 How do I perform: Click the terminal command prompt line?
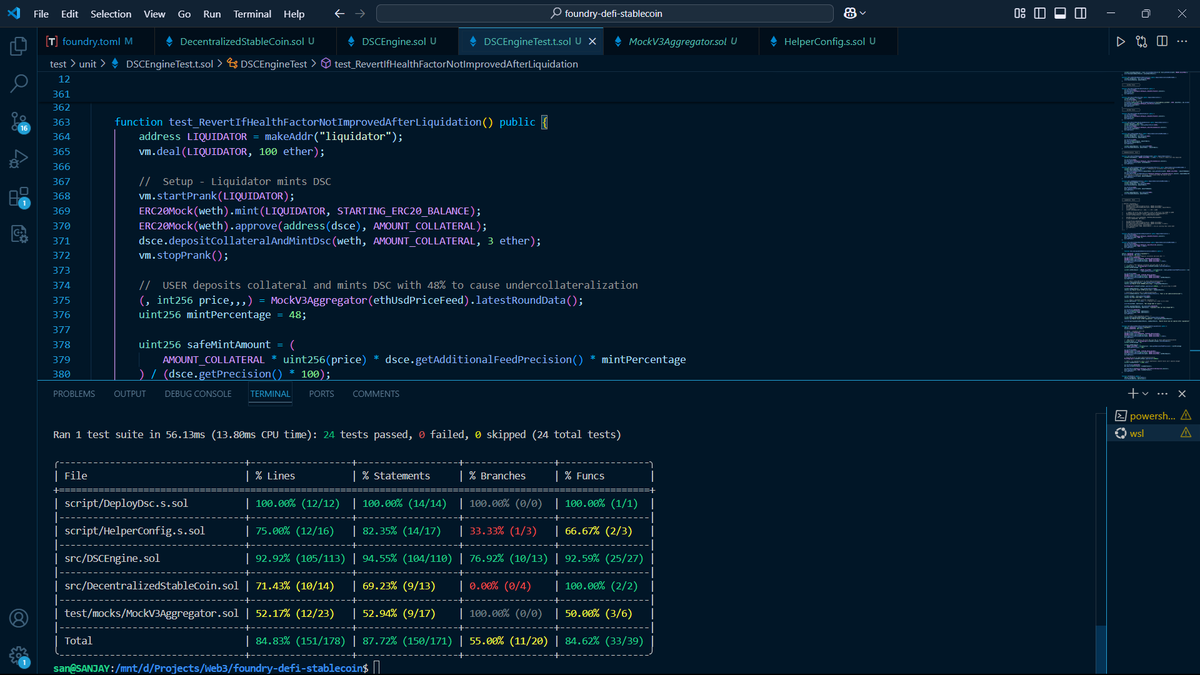point(215,666)
